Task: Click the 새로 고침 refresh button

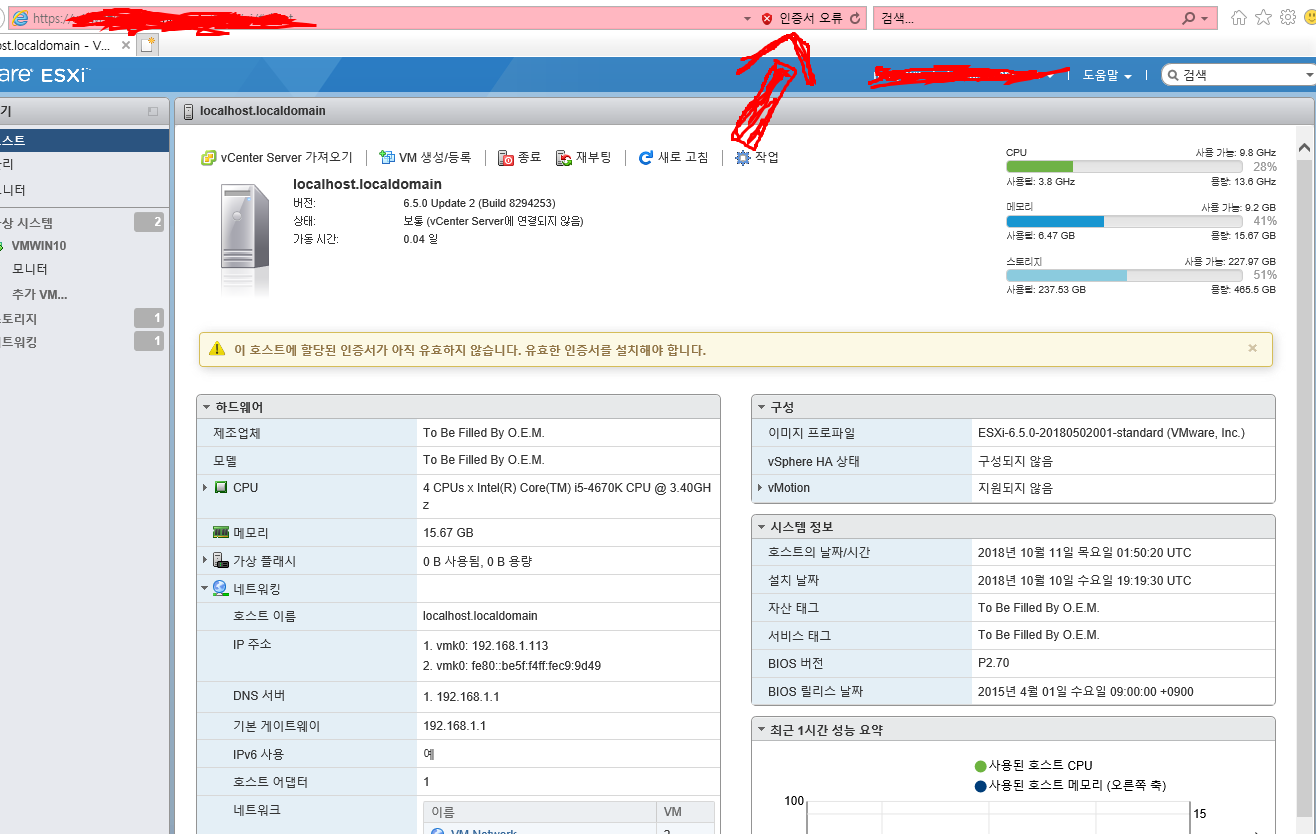Action: [673, 157]
